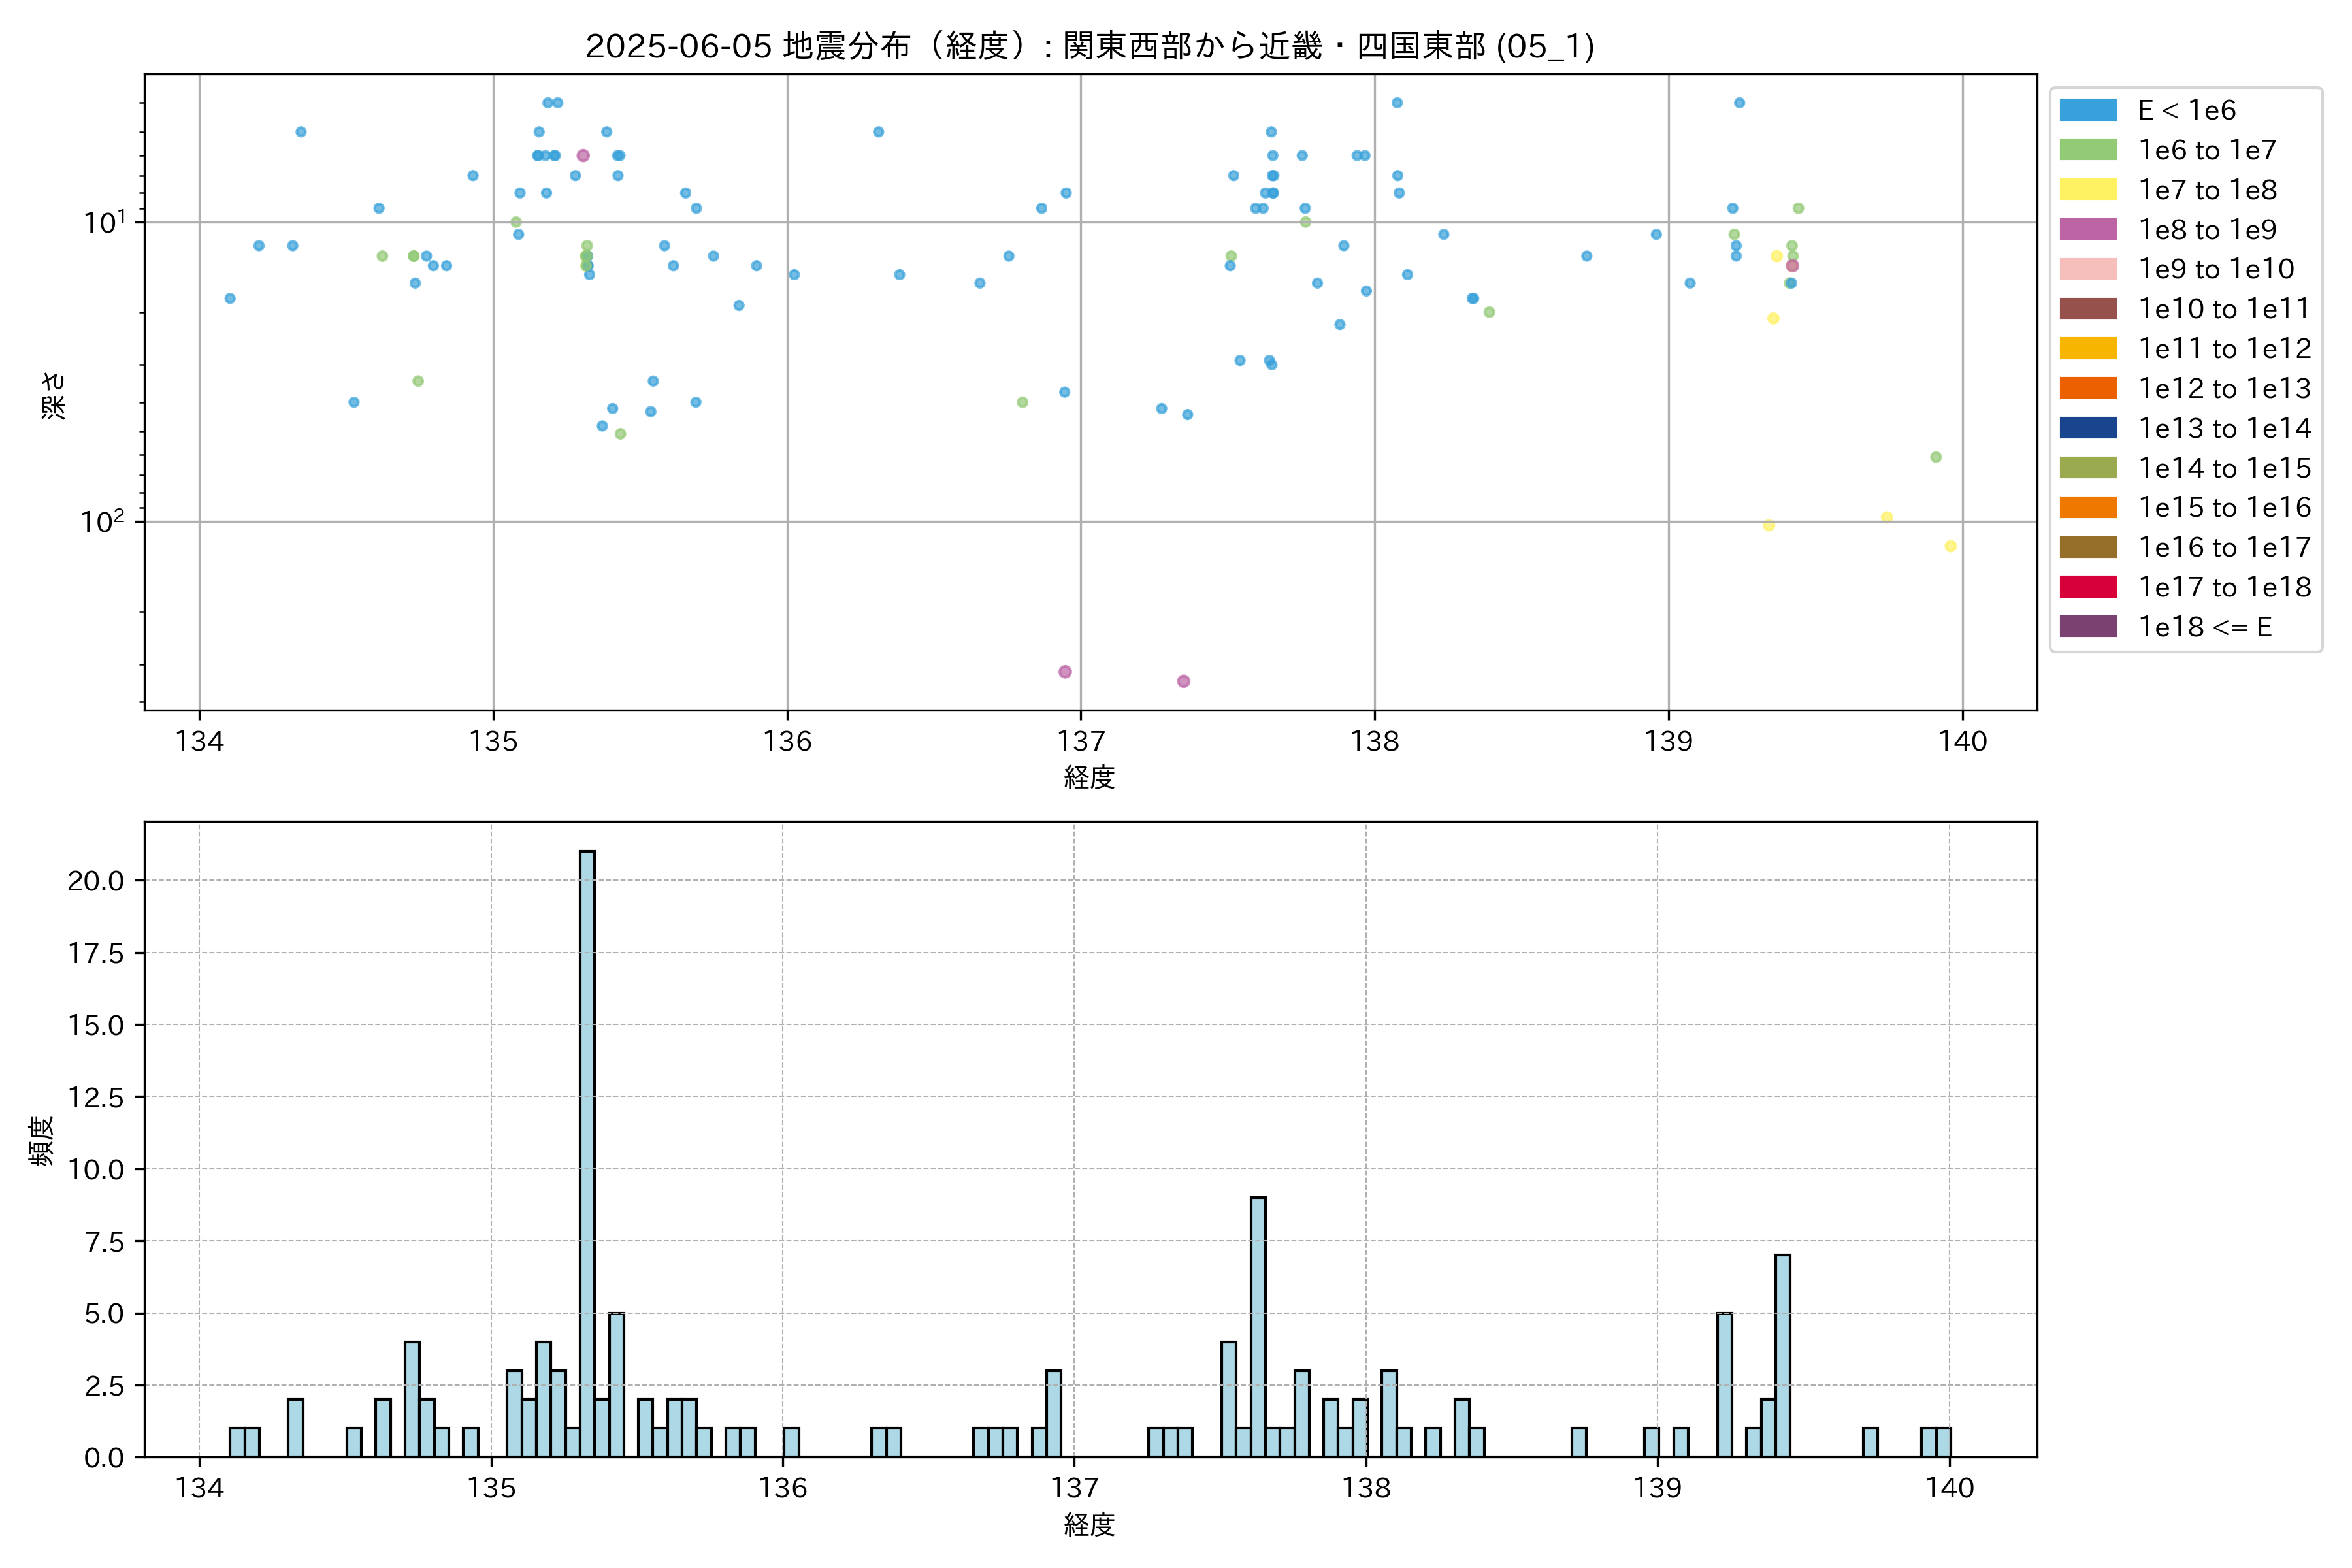The image size is (2352, 1568).
Task: Click the scatter plot's 経度 x-axis label
Action: (x=1089, y=777)
